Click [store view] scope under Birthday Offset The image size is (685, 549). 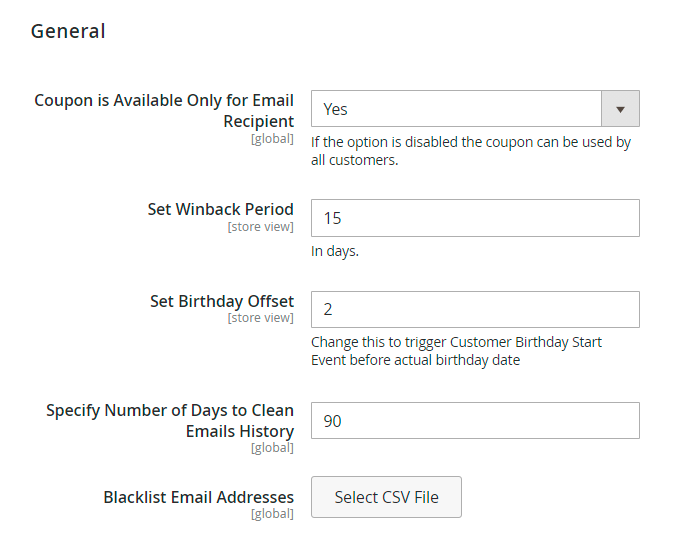(260, 318)
